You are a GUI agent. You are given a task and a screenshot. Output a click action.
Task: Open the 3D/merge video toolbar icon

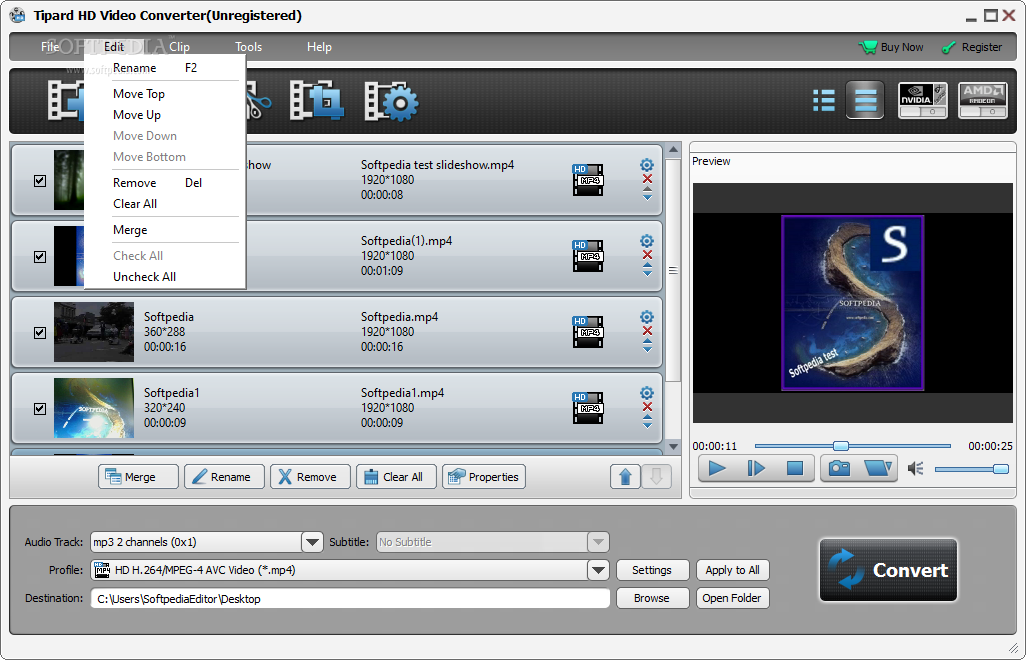317,101
